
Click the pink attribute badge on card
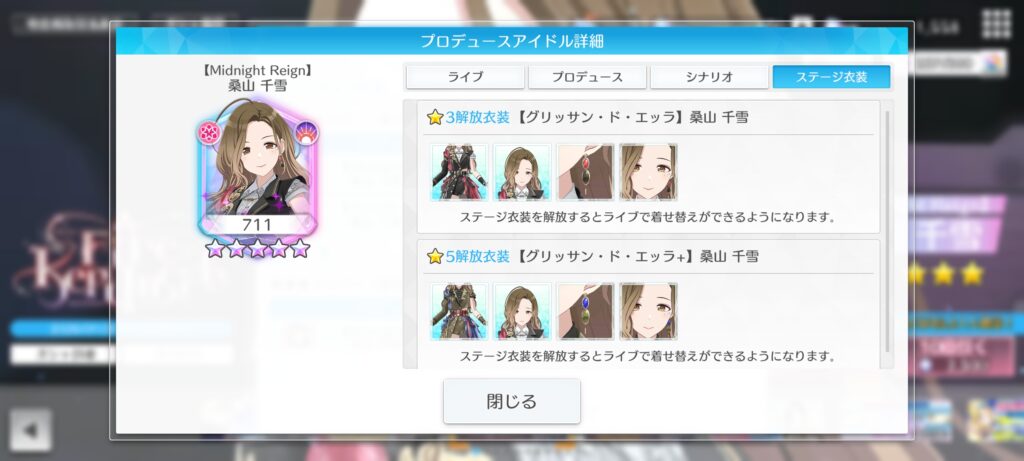point(210,133)
